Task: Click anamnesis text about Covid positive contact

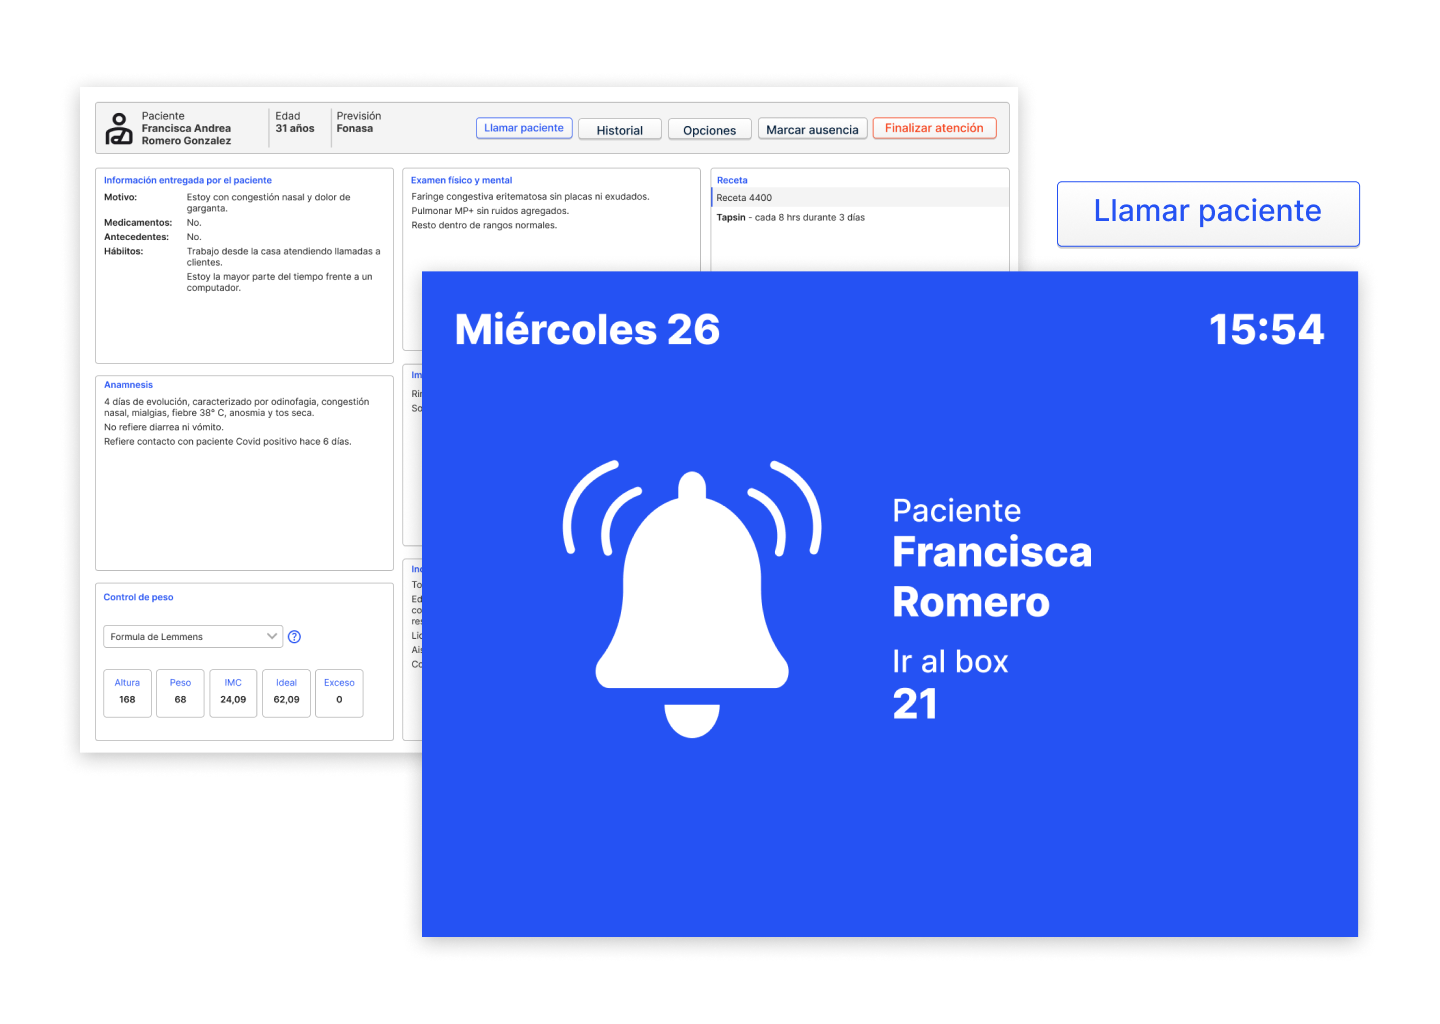Action: pos(228,441)
